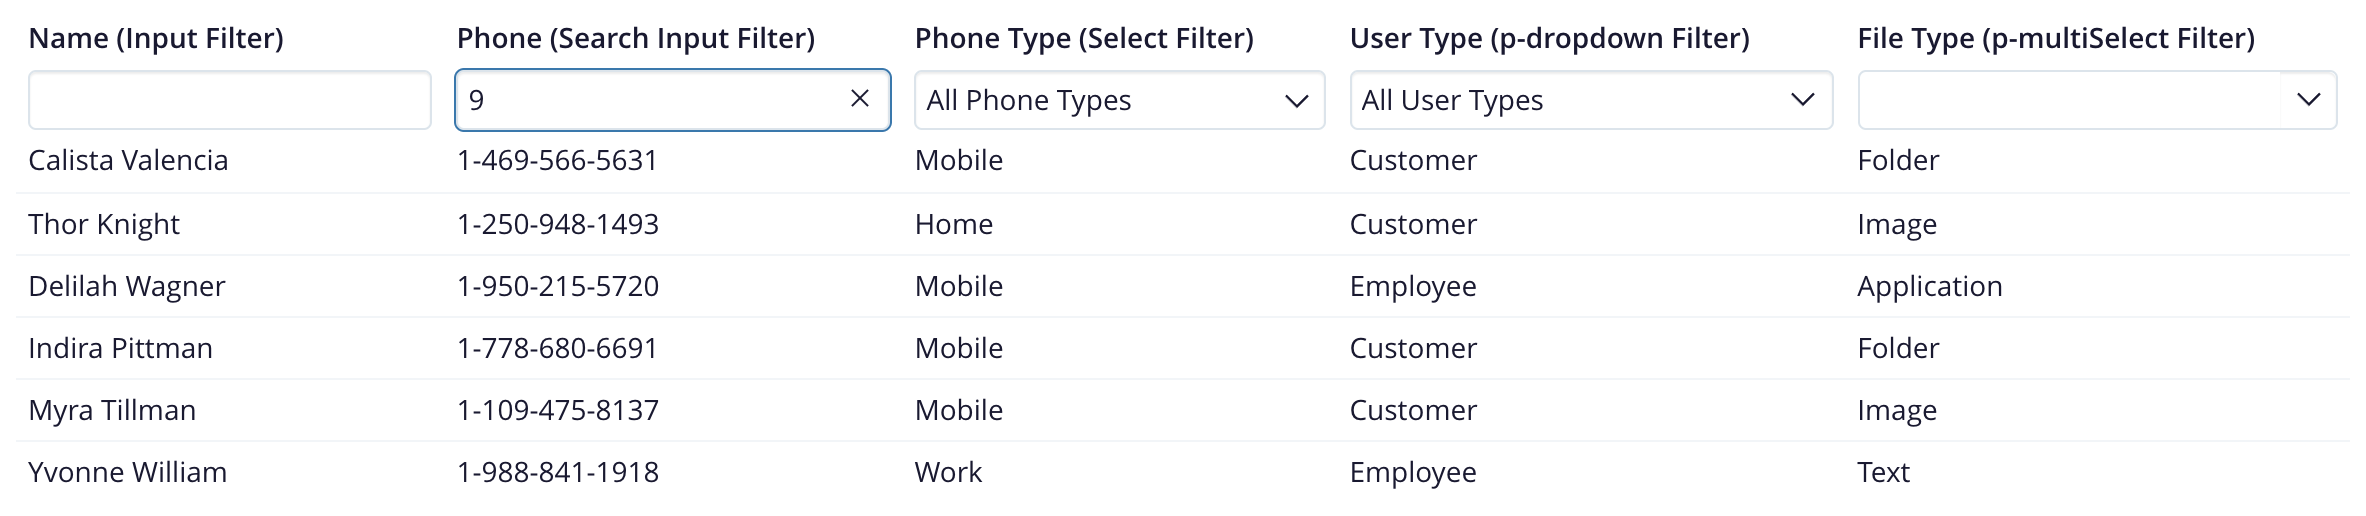Screen dimensions: 2366x516
Task: Click the Yvonne William name cell
Action: pos(127,473)
